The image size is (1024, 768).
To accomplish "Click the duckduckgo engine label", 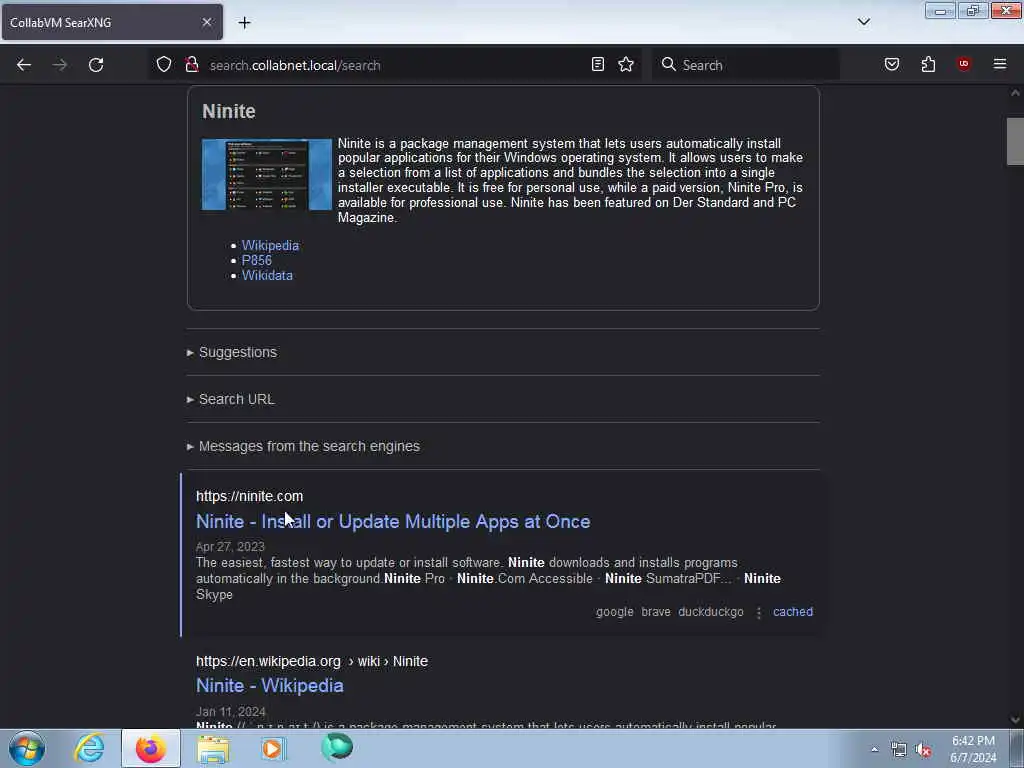I will click(711, 612).
